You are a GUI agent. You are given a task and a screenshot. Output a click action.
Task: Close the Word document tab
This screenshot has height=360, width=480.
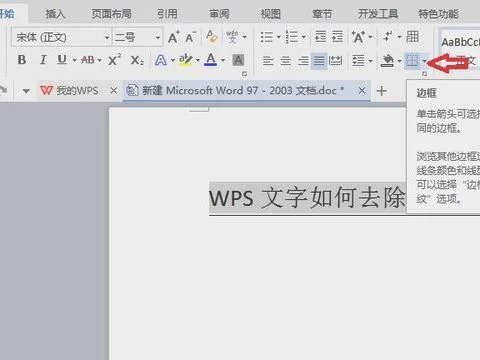click(x=362, y=90)
